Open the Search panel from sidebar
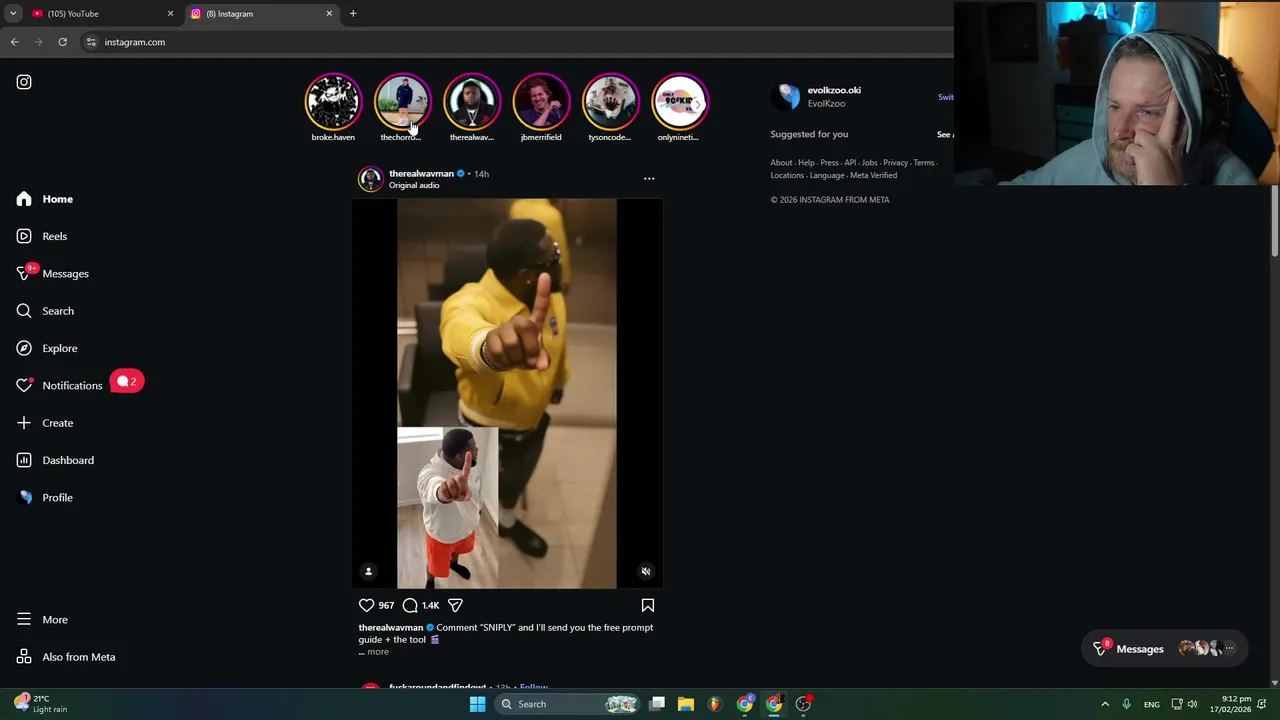Image resolution: width=1280 pixels, height=720 pixels. coord(45,311)
